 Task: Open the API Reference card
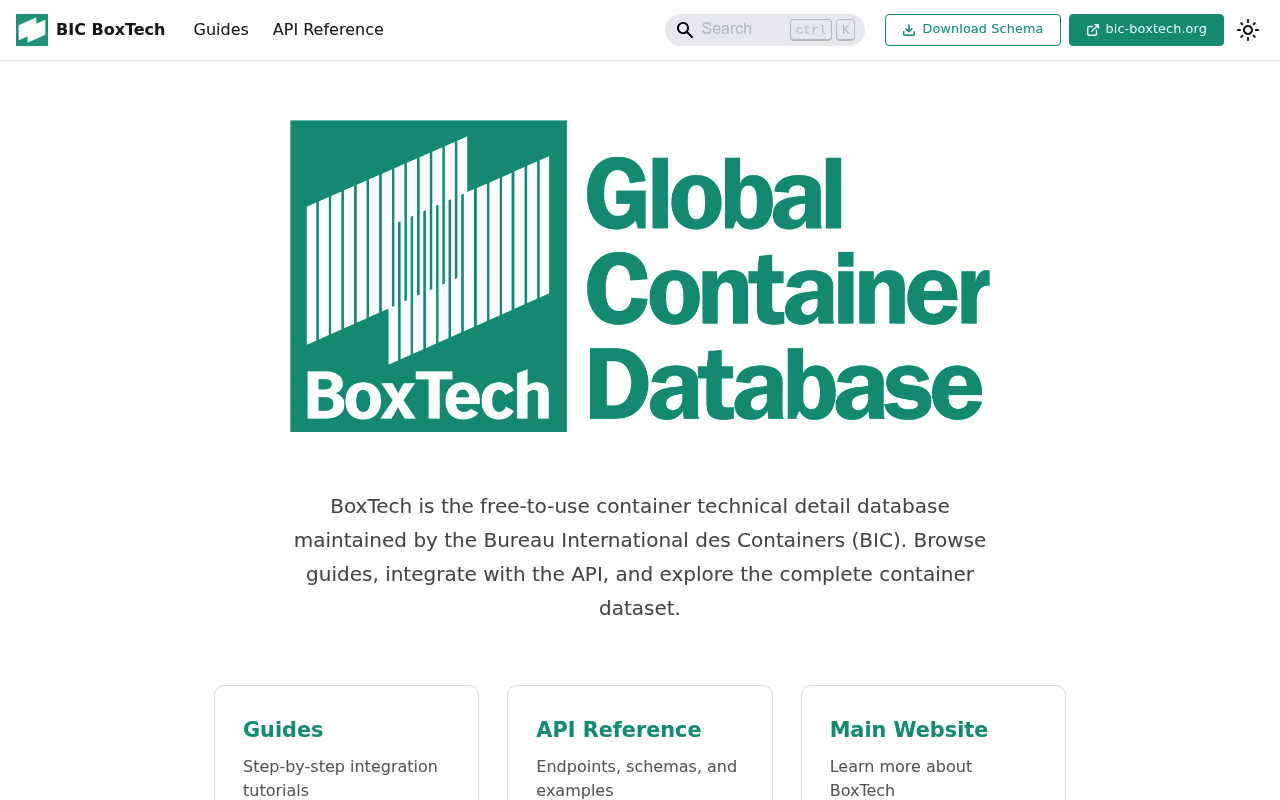(x=640, y=743)
